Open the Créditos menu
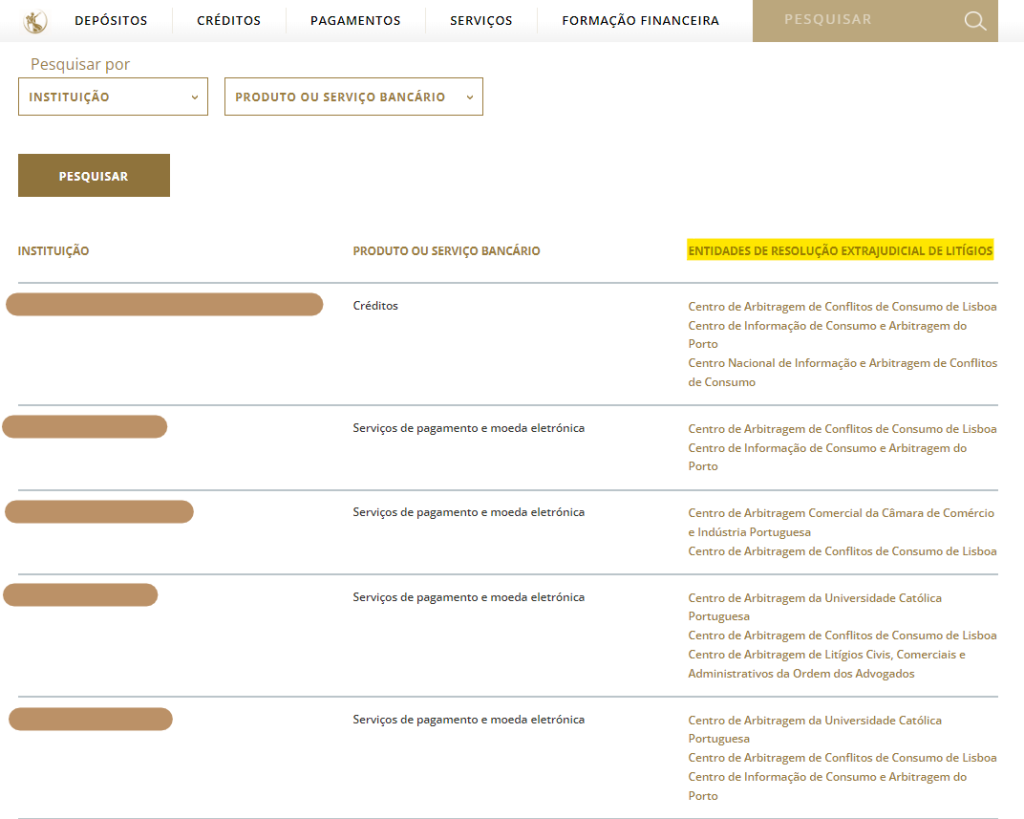1024x819 pixels. click(x=229, y=21)
